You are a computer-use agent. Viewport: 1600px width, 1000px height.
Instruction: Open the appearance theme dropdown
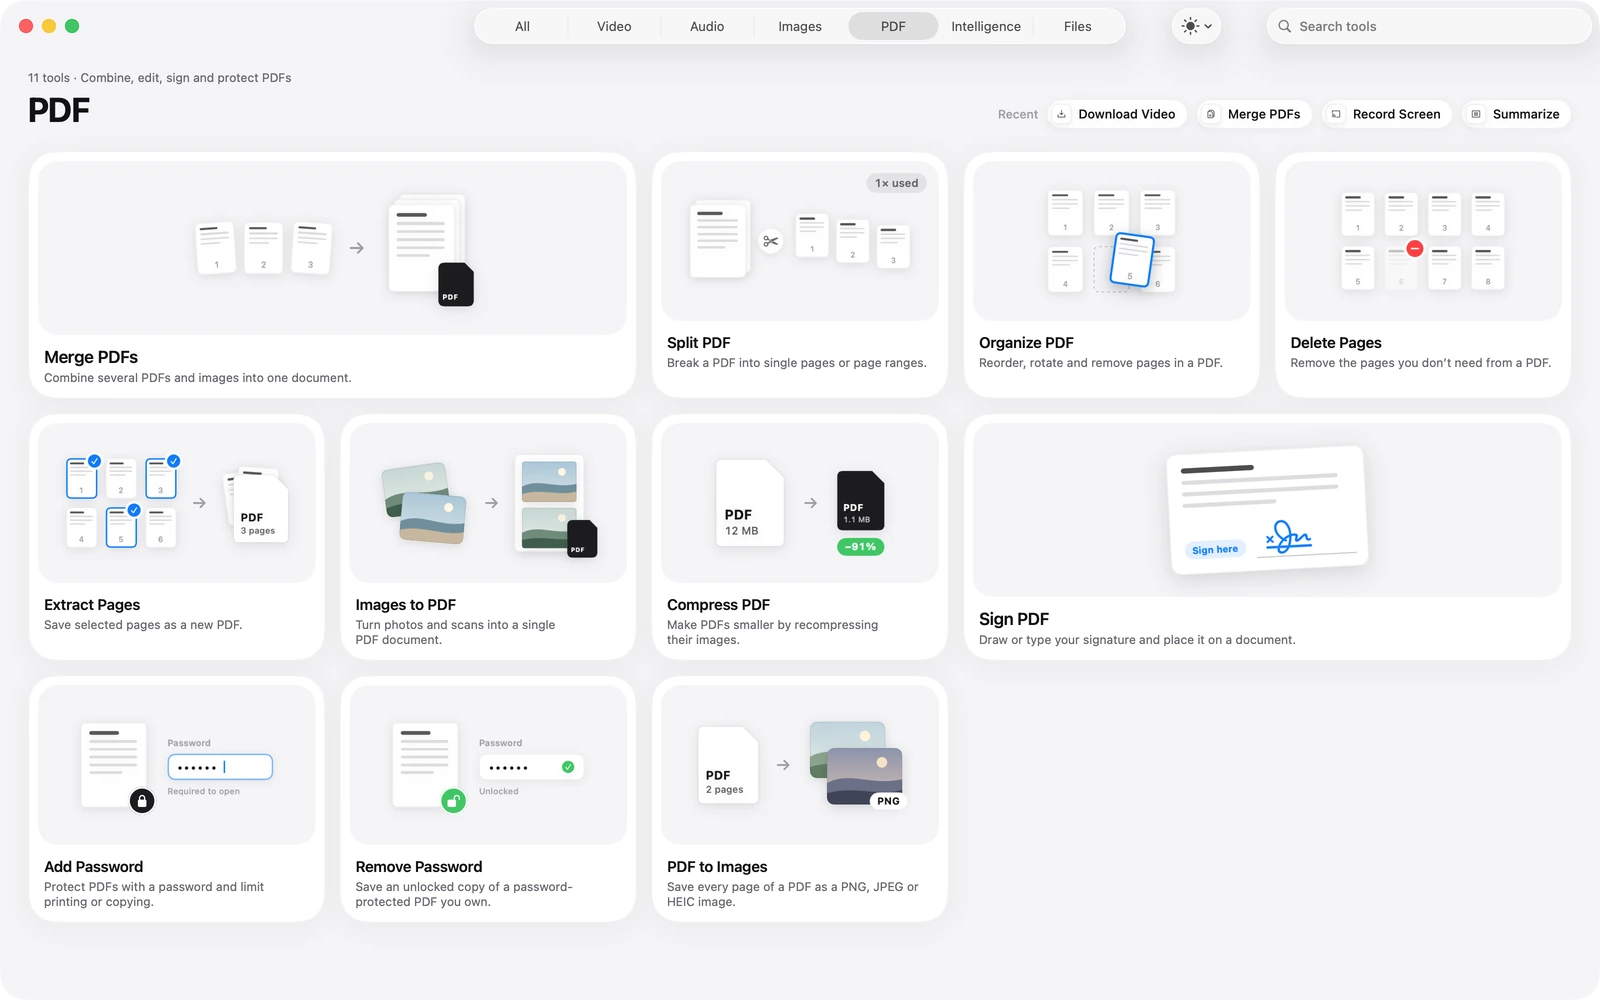[x=1196, y=26]
